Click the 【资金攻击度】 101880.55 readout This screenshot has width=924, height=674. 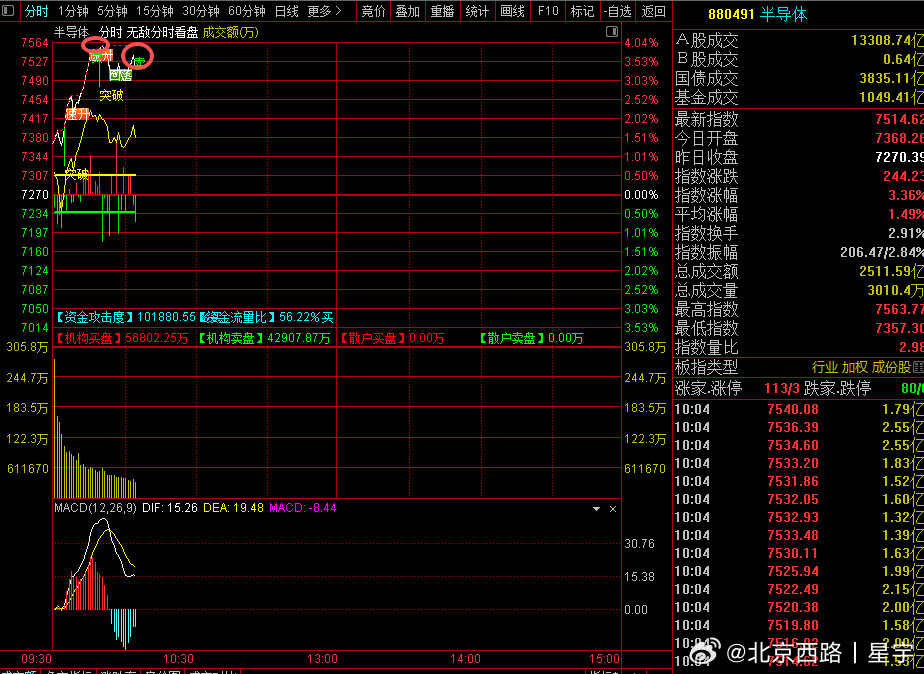tap(126, 318)
